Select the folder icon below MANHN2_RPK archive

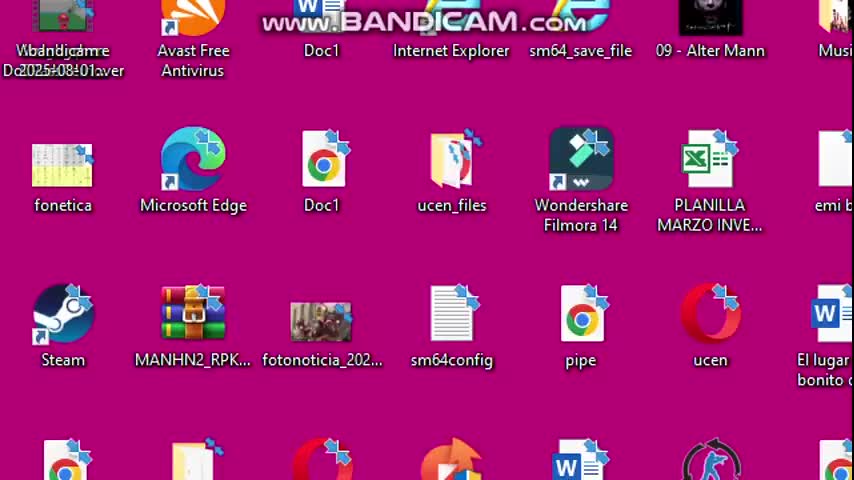point(197,460)
